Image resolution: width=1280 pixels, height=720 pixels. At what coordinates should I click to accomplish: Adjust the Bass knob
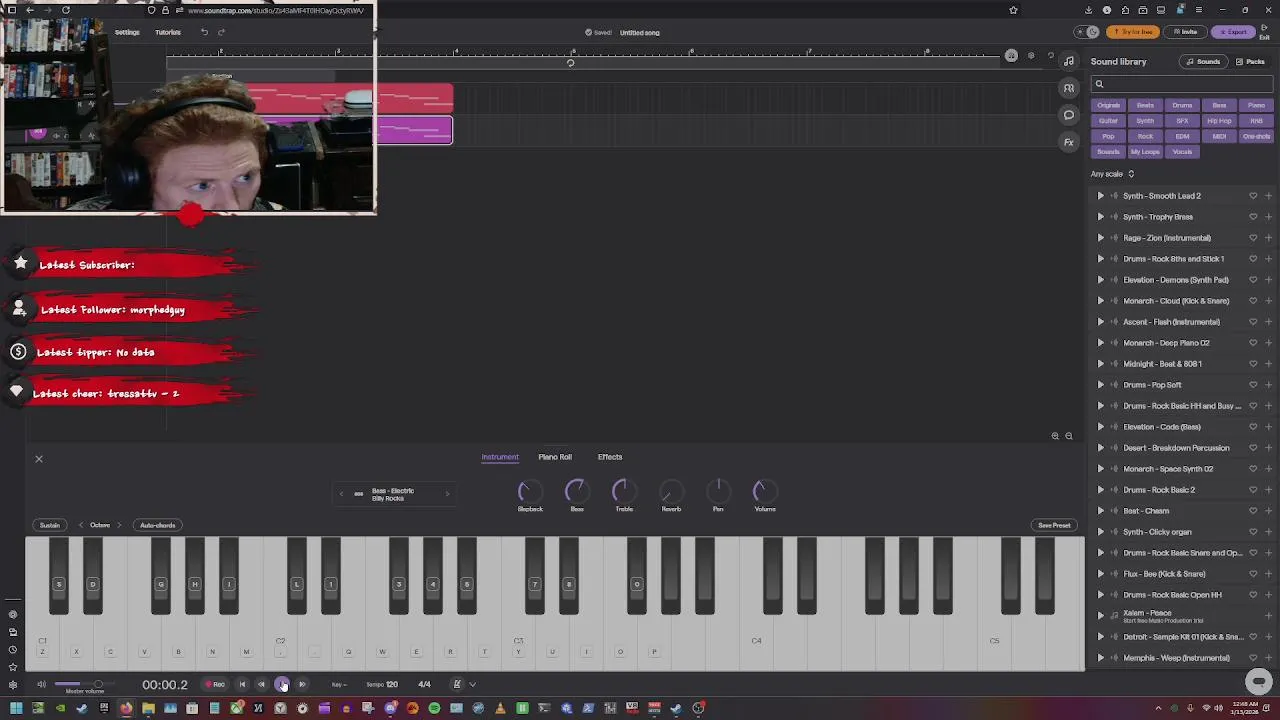tap(576, 491)
